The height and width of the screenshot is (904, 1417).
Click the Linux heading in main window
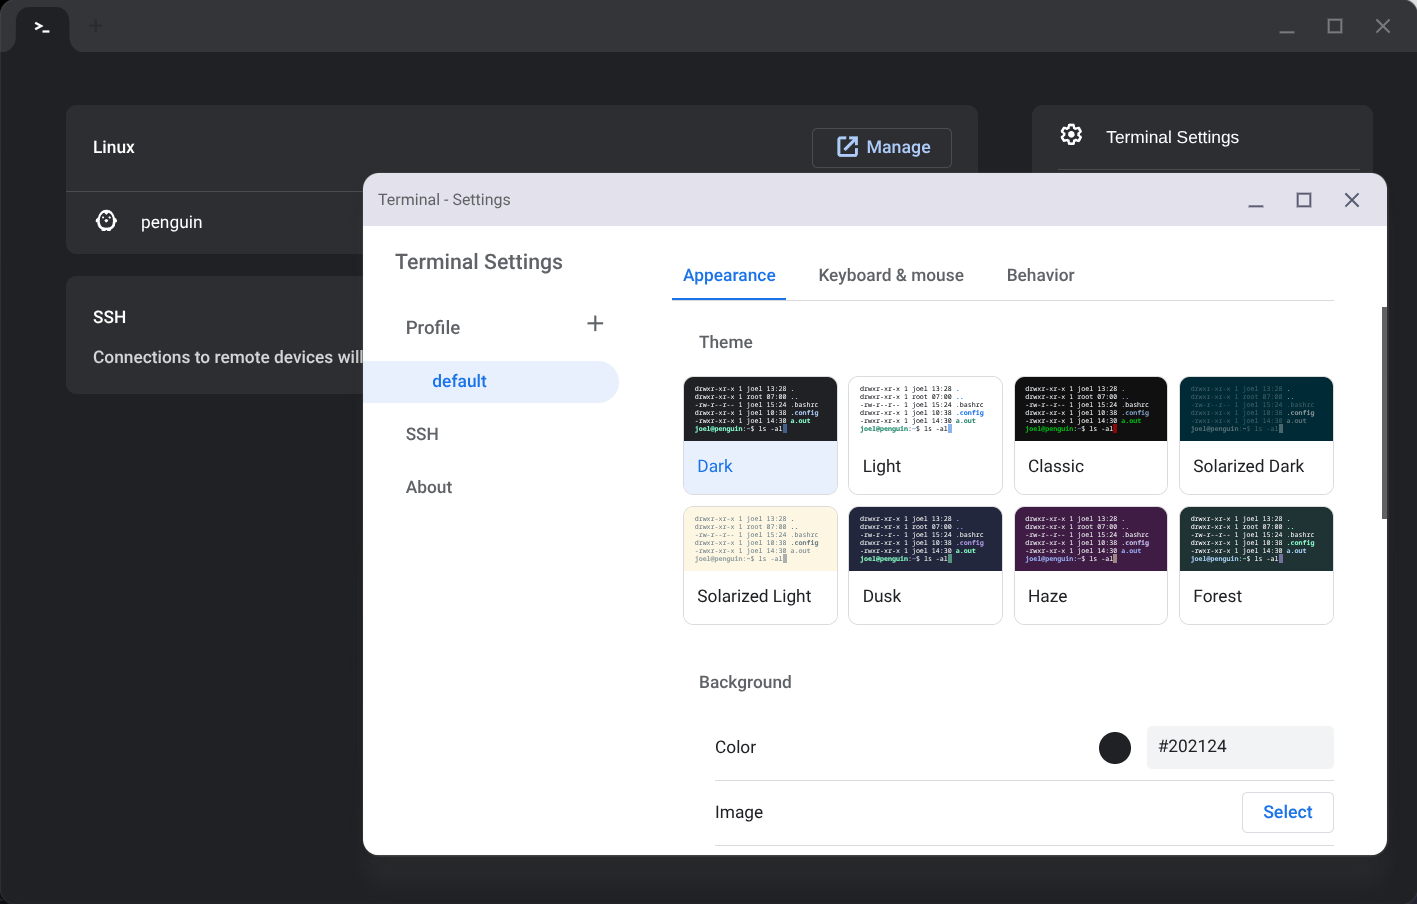point(114,147)
